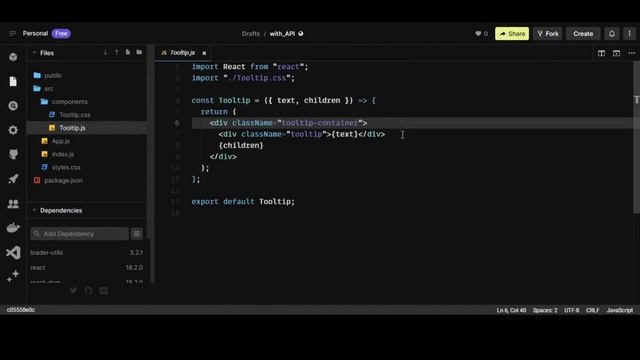Viewport: 640px width, 360px height.
Task: Open the Live collaboration people icon
Action: pyautogui.click(x=13, y=203)
